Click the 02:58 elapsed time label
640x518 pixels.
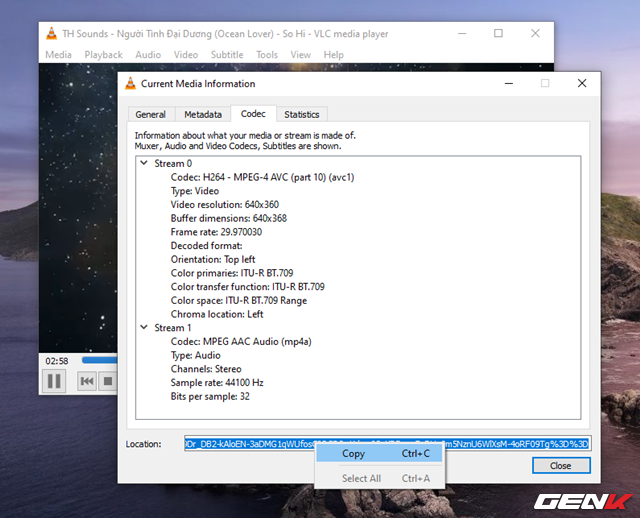click(x=57, y=361)
